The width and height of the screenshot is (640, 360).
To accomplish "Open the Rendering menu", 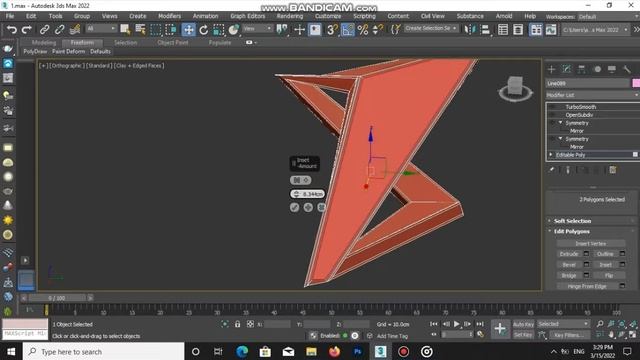I will click(x=290, y=16).
